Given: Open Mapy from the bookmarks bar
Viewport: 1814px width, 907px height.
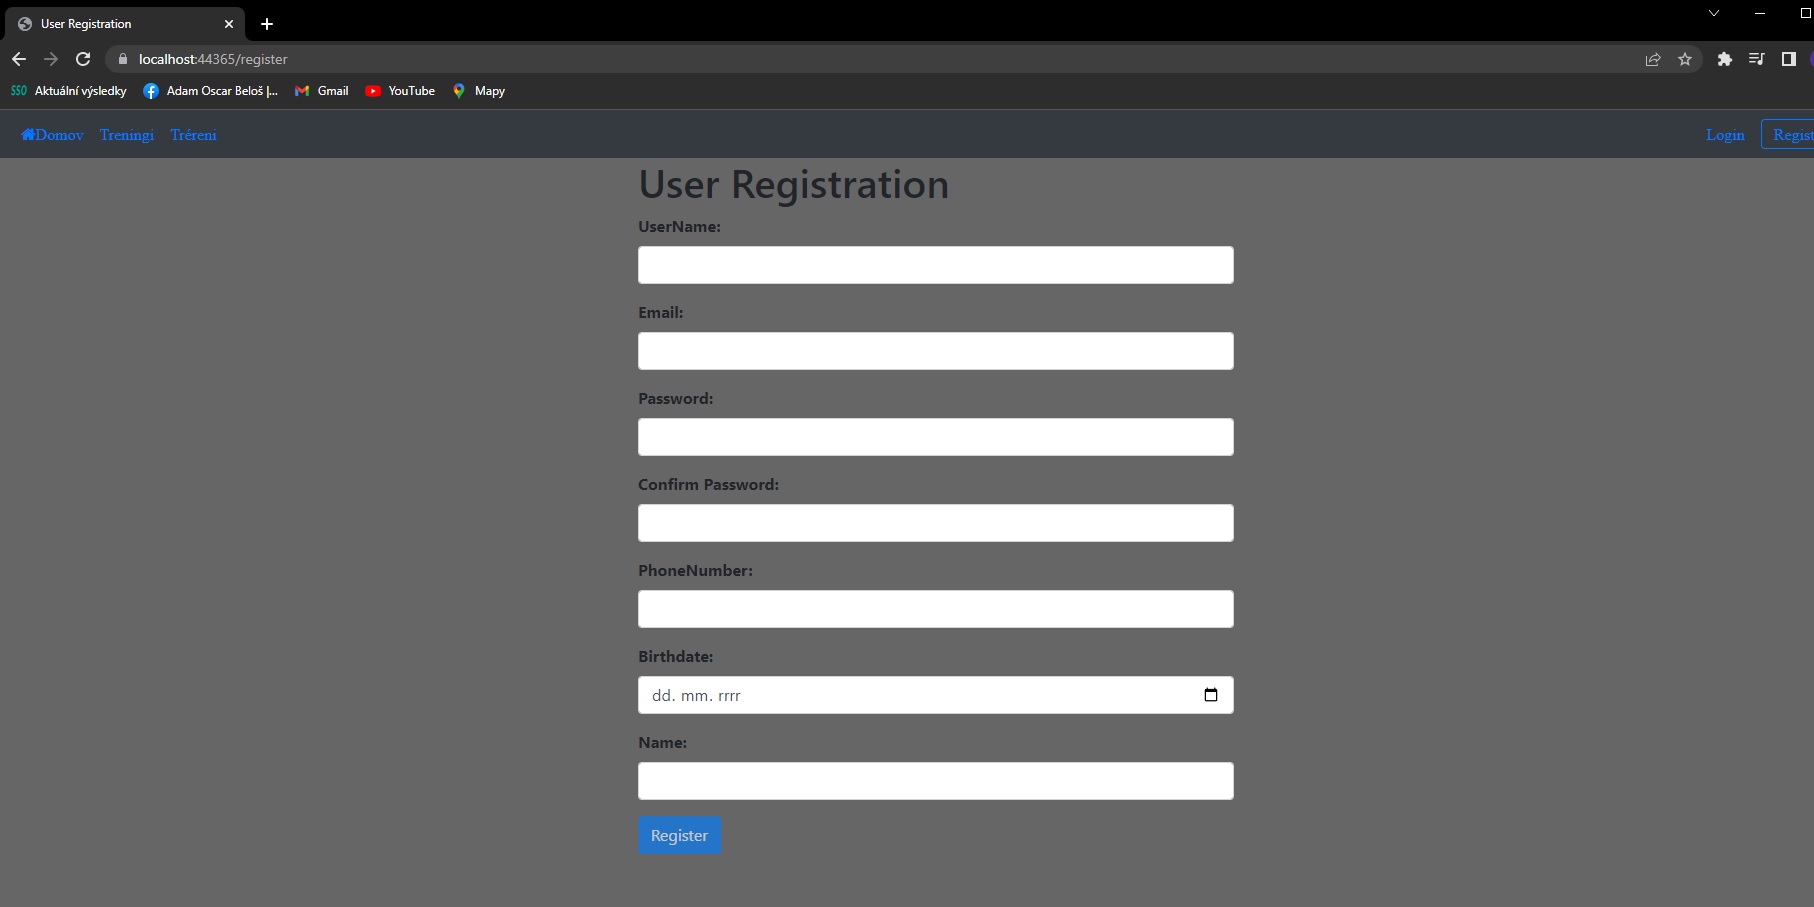Looking at the screenshot, I should coord(479,91).
